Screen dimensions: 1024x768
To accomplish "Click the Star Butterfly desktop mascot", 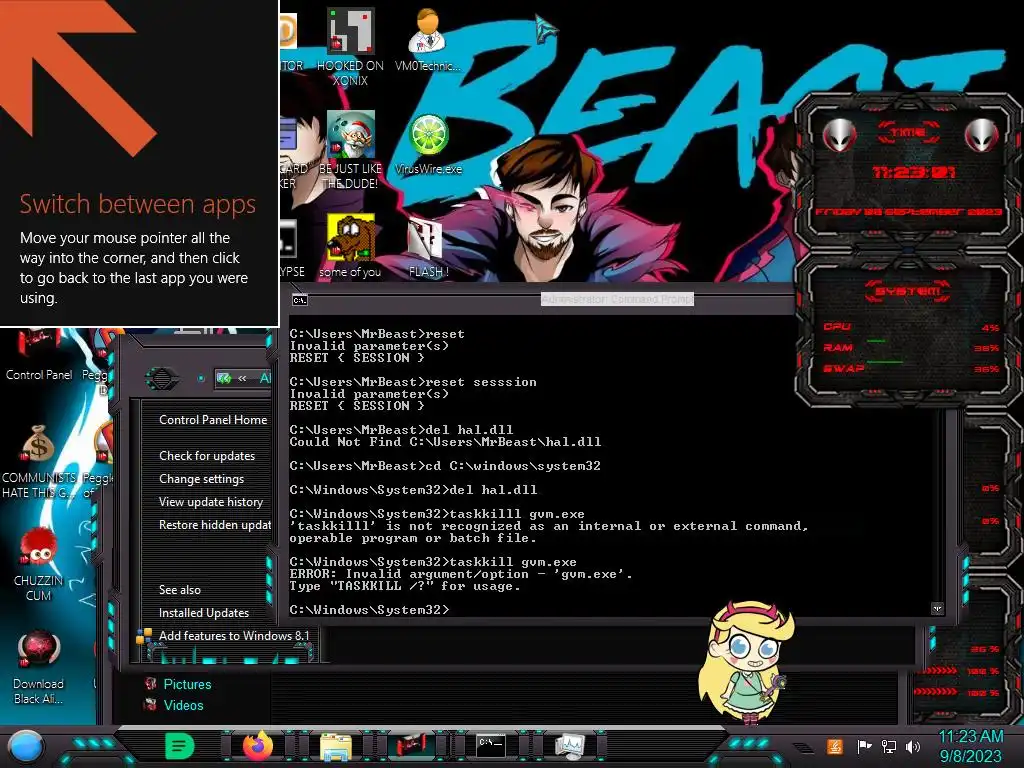I will pyautogui.click(x=745, y=662).
